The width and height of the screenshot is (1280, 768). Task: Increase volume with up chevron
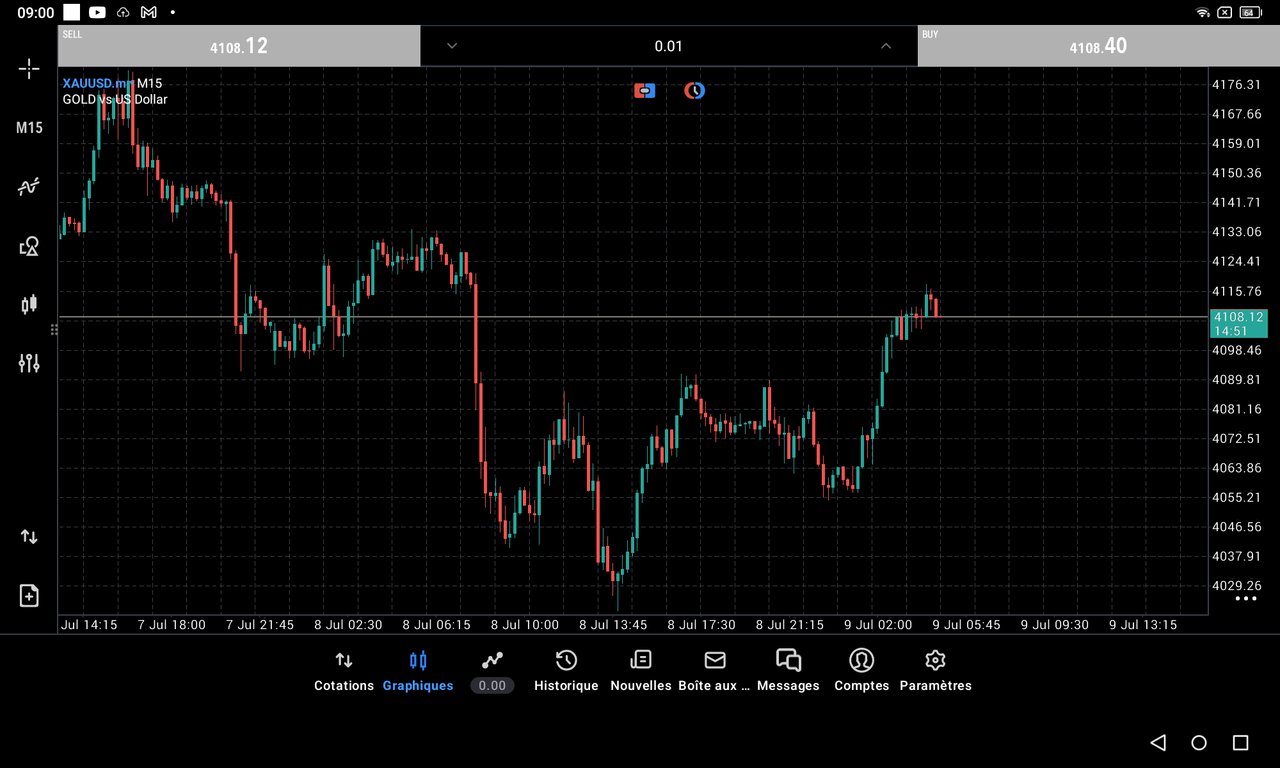(885, 46)
